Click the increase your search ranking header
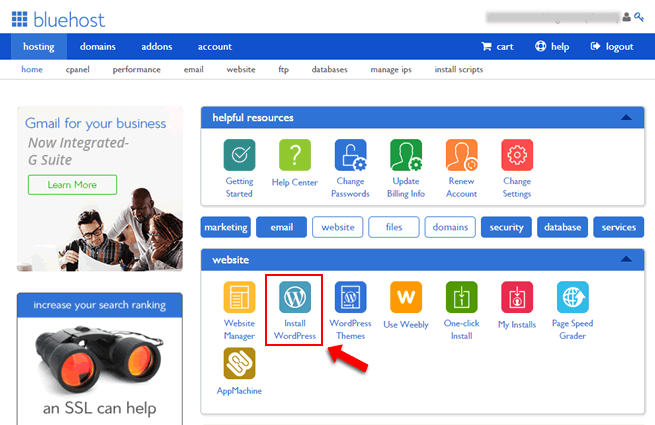This screenshot has height=425, width=655. [x=100, y=305]
